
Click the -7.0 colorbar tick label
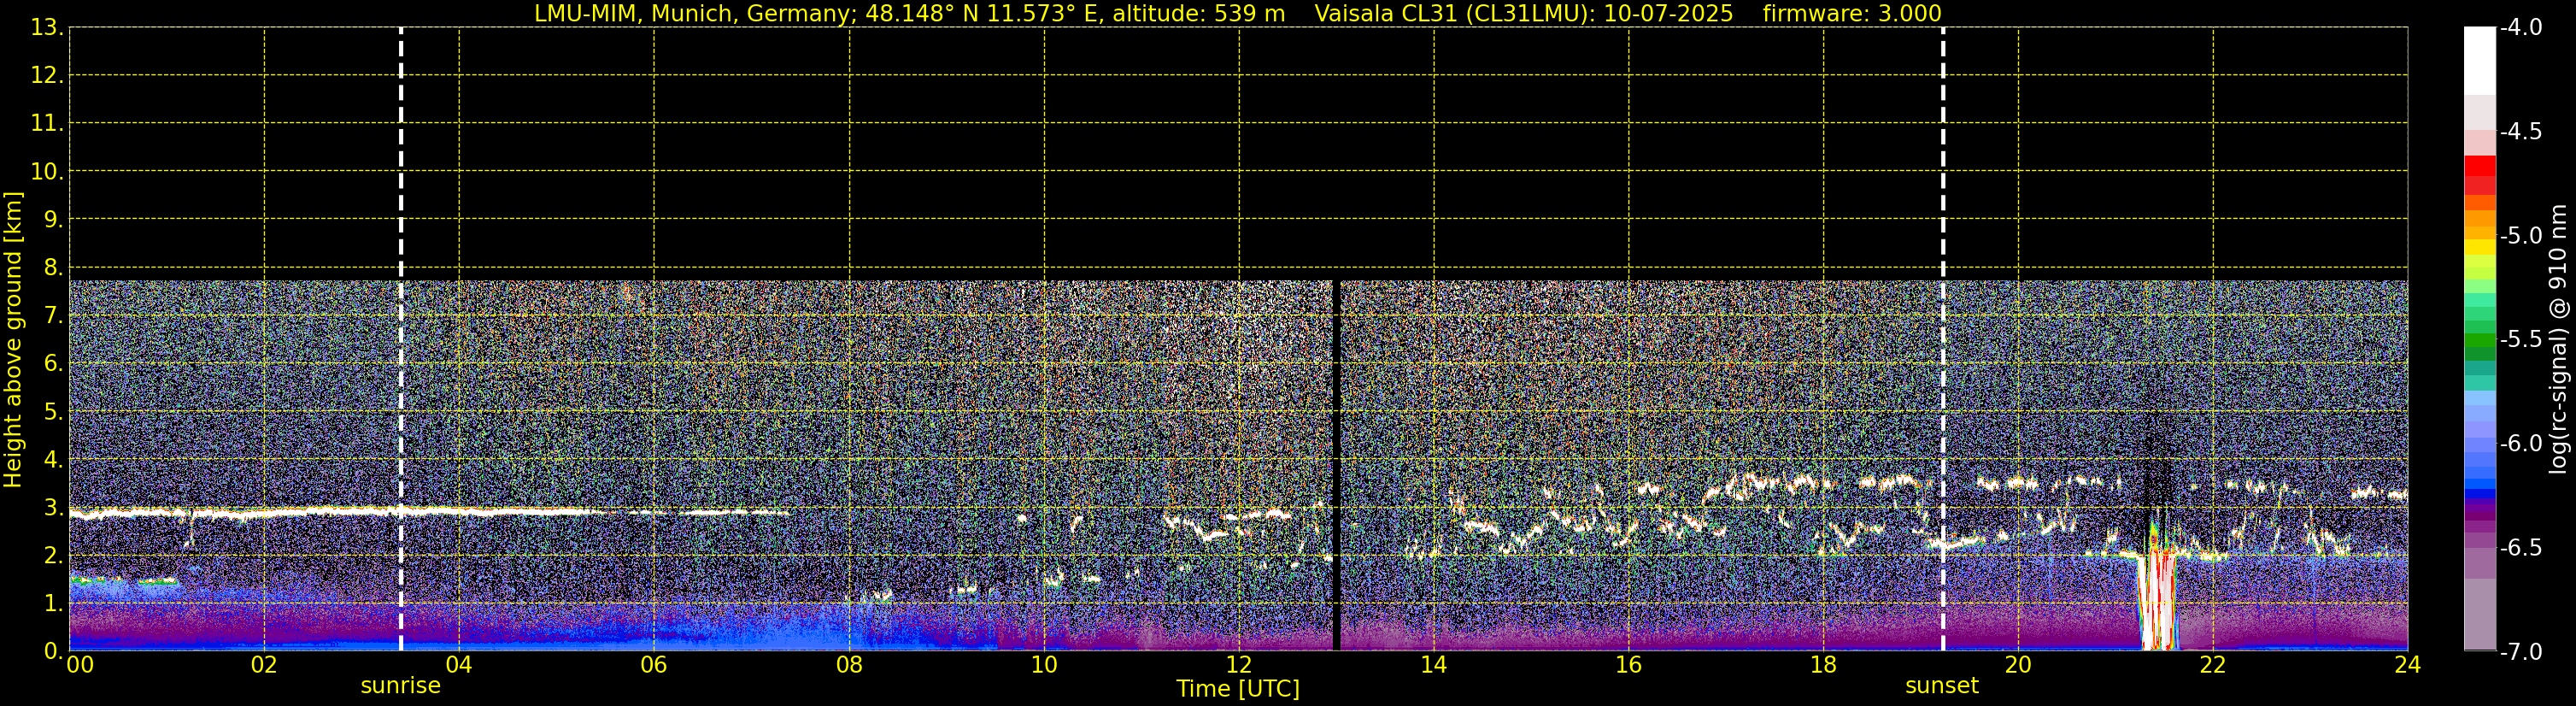coord(2520,652)
